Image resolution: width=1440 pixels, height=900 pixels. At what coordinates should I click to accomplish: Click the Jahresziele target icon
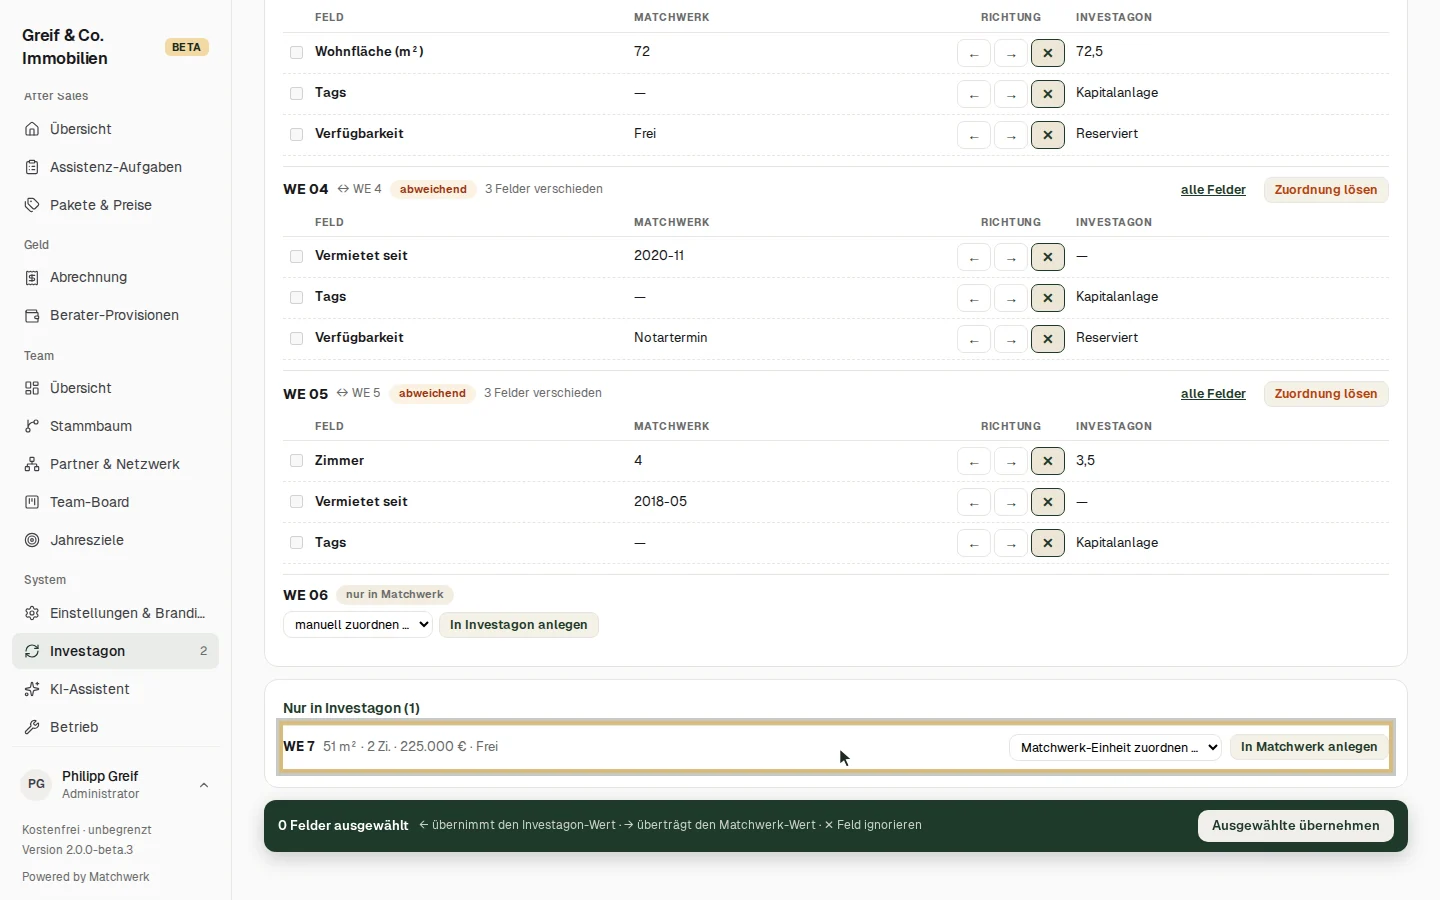[x=32, y=540]
